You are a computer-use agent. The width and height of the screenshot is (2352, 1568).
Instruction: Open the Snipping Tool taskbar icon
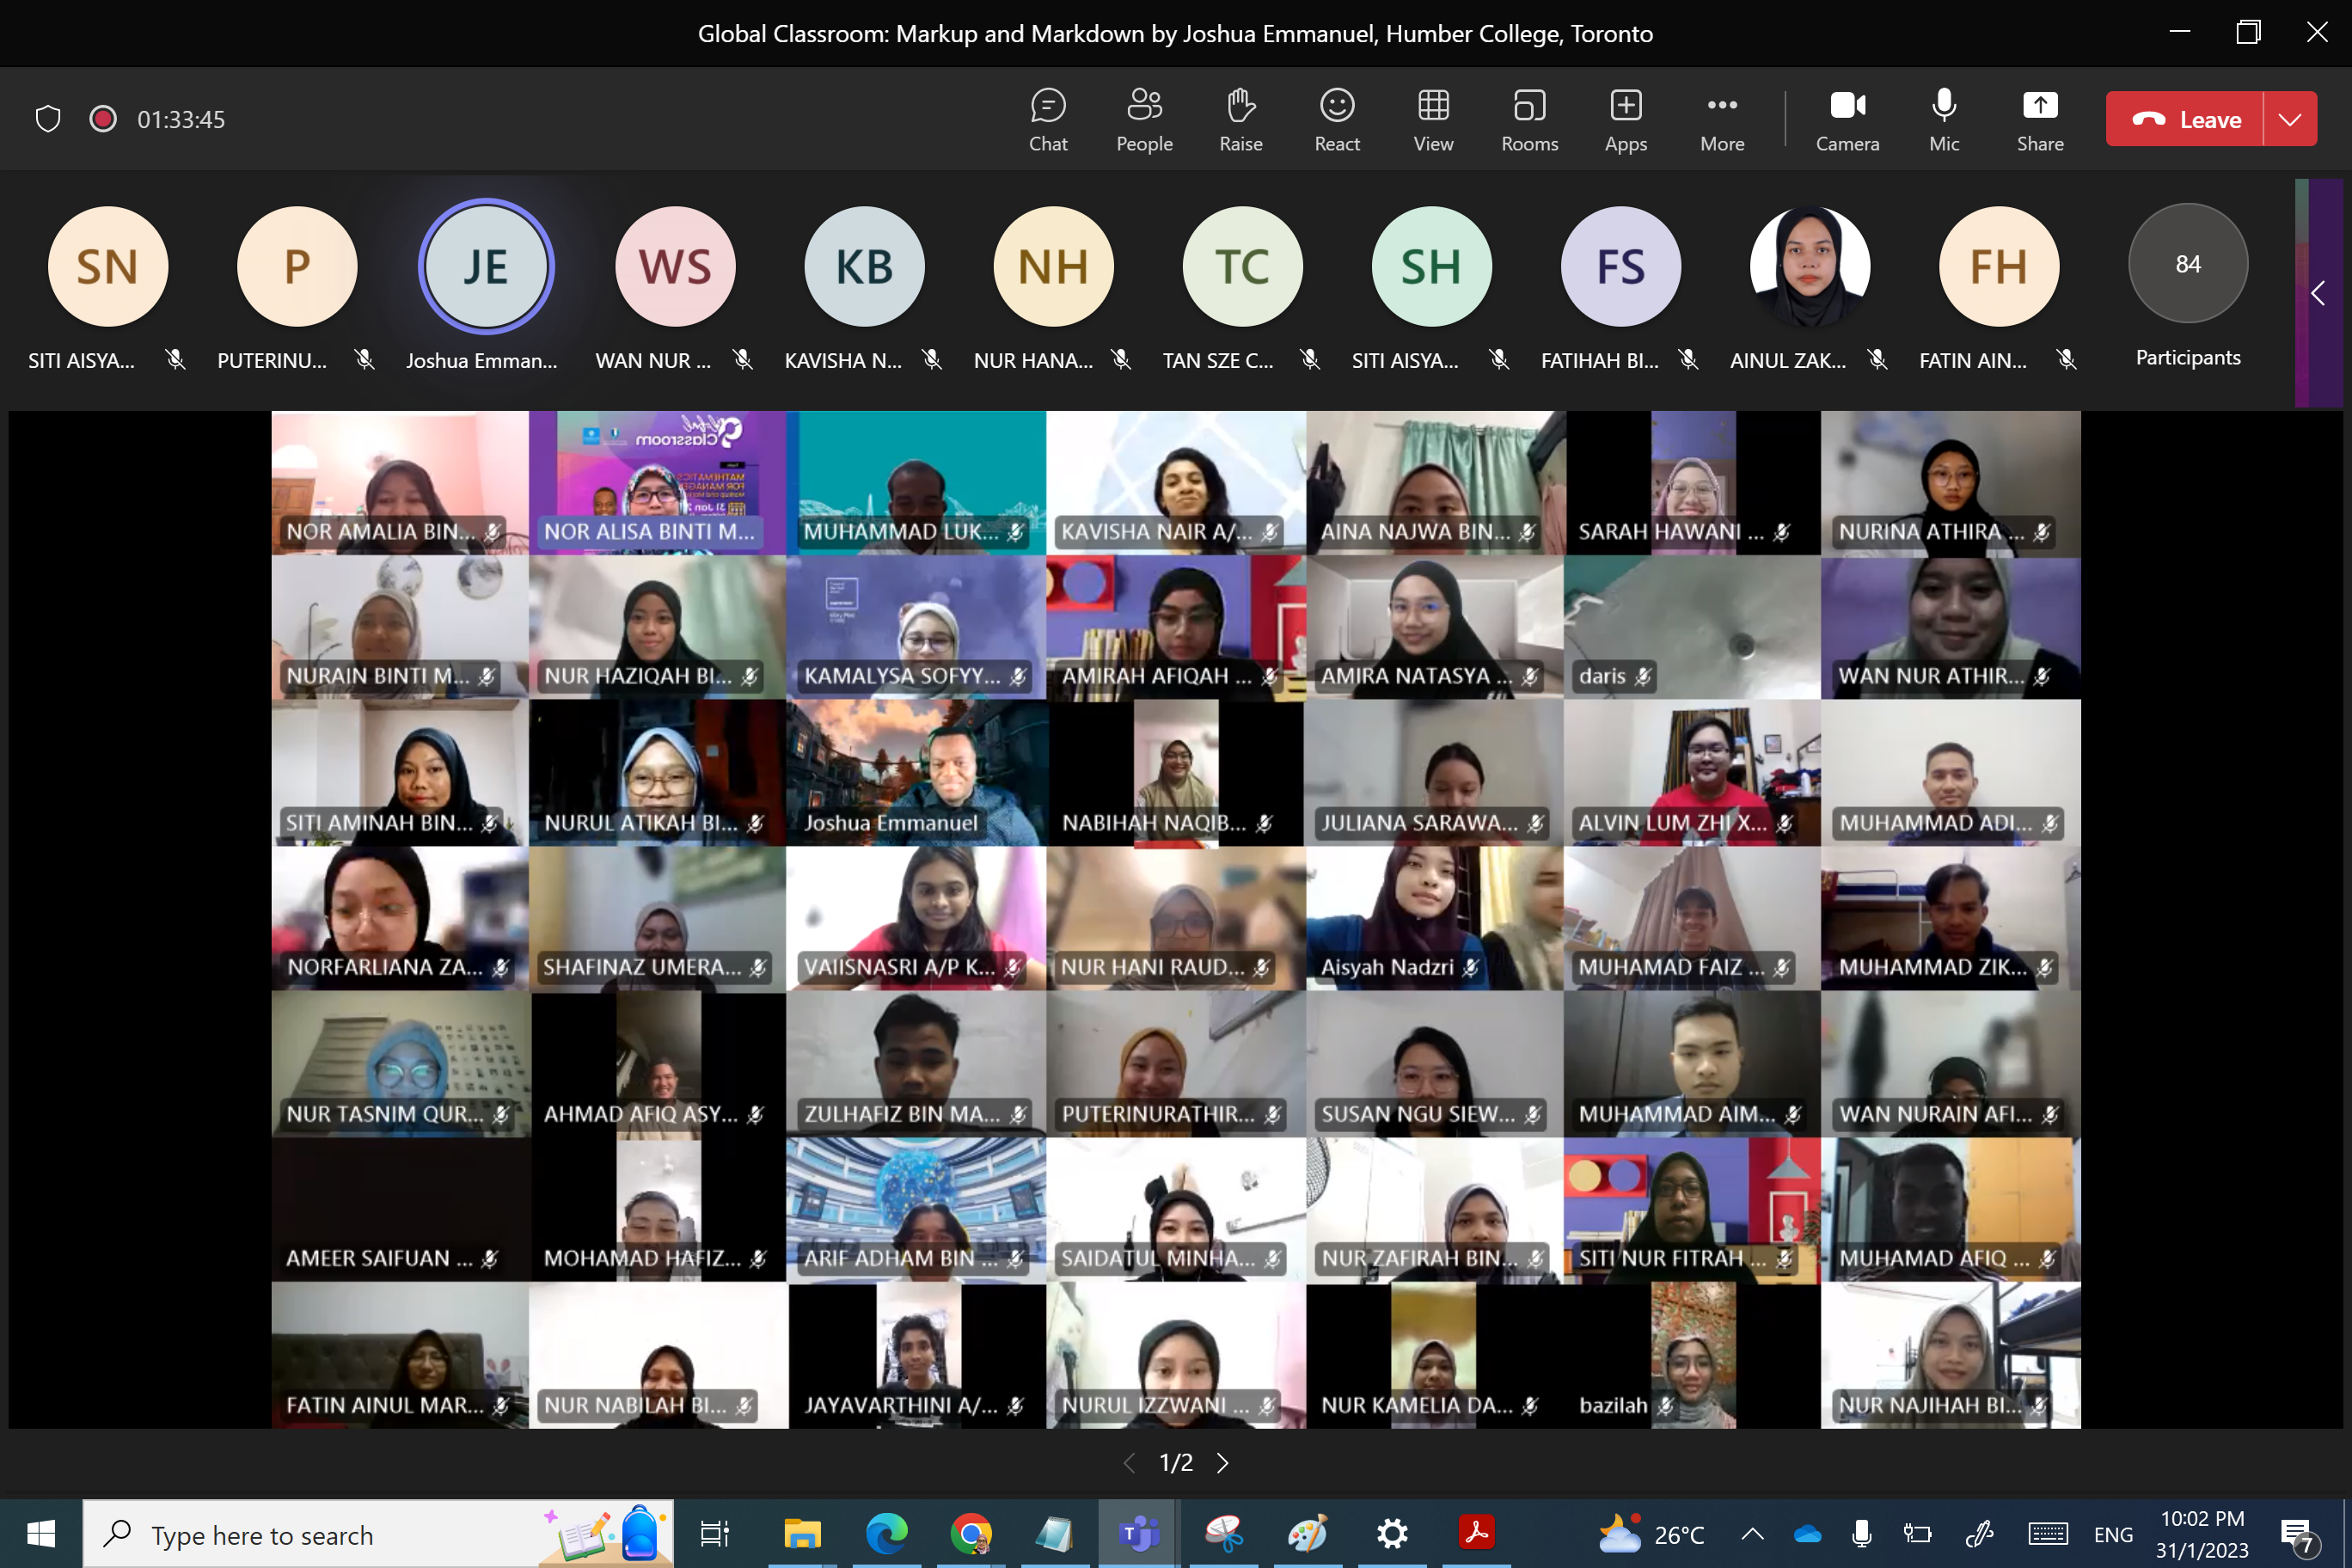(x=1223, y=1534)
